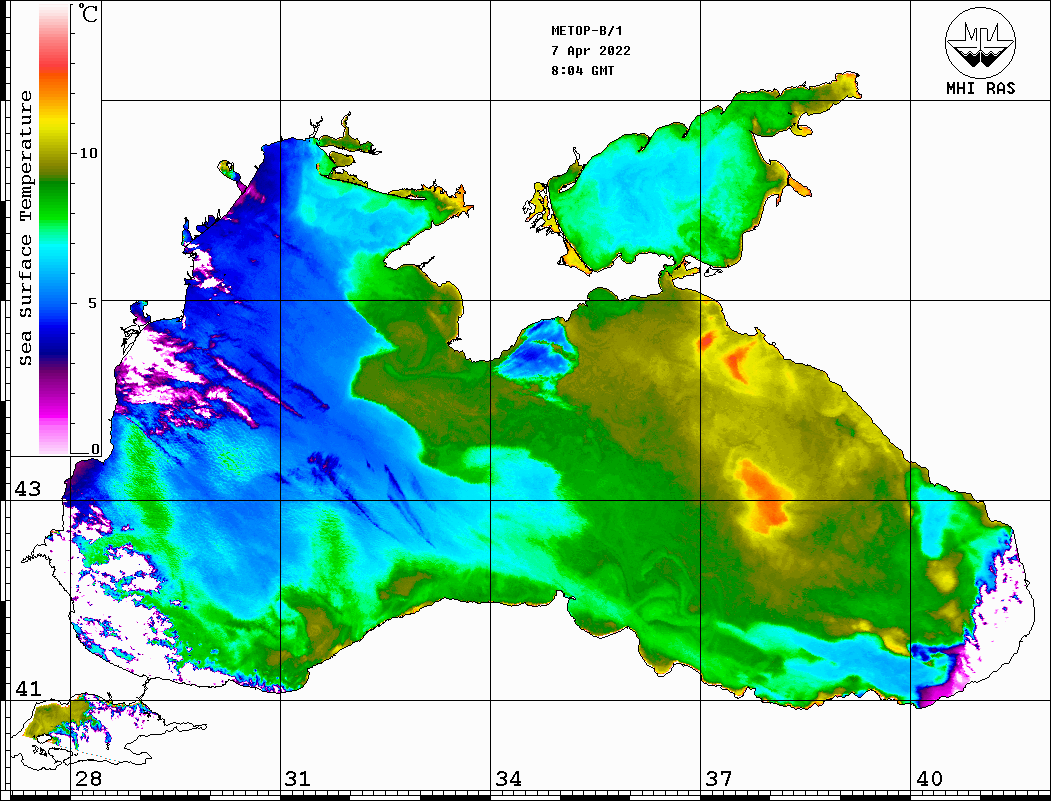This screenshot has width=1051, height=801.
Task: Click the MHI RAS logo emblem
Action: coord(981,43)
